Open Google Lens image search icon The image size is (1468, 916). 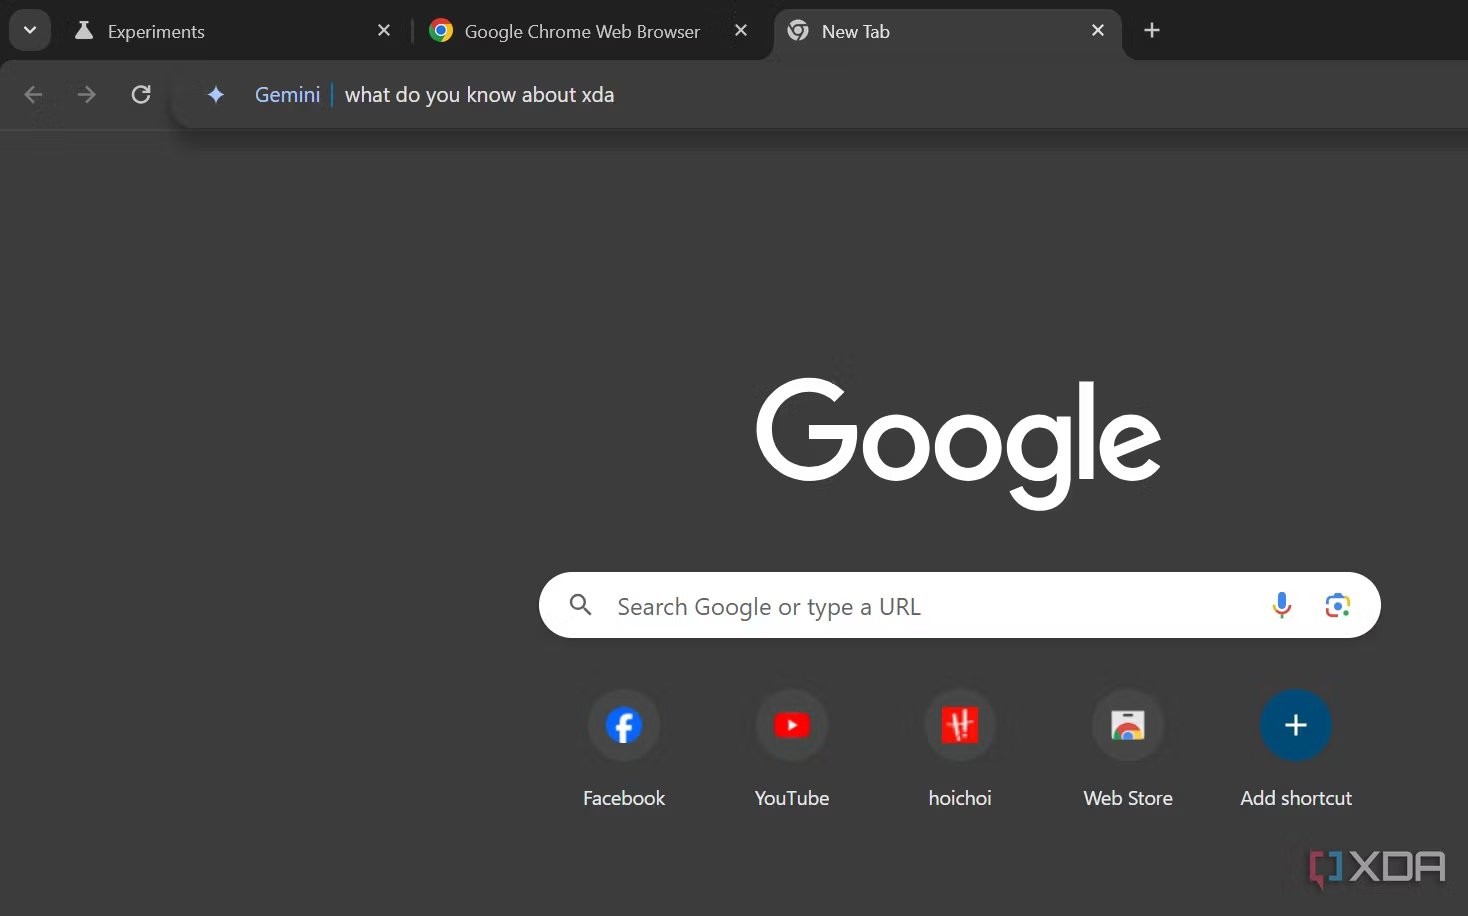(x=1338, y=605)
